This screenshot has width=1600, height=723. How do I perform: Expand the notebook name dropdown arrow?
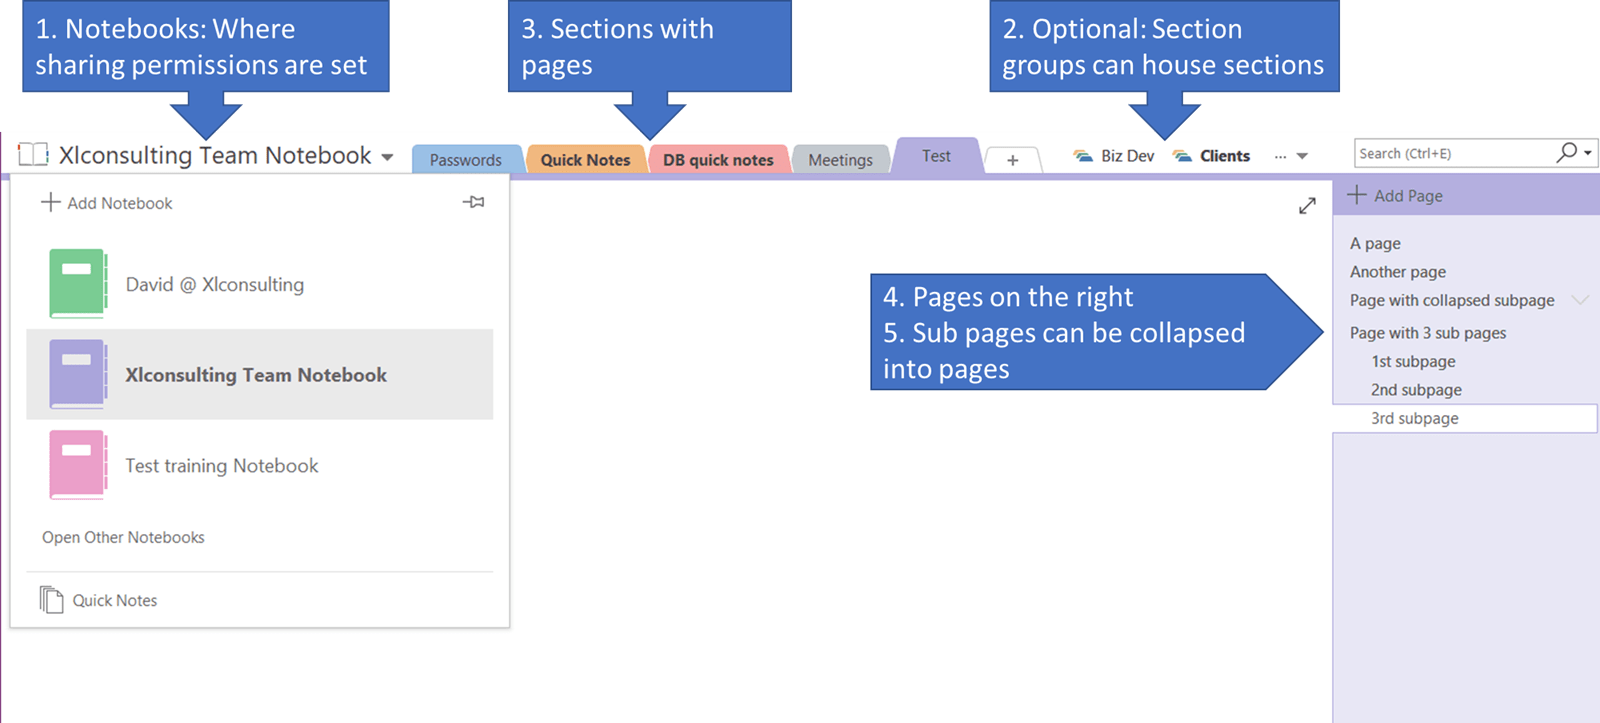click(388, 157)
